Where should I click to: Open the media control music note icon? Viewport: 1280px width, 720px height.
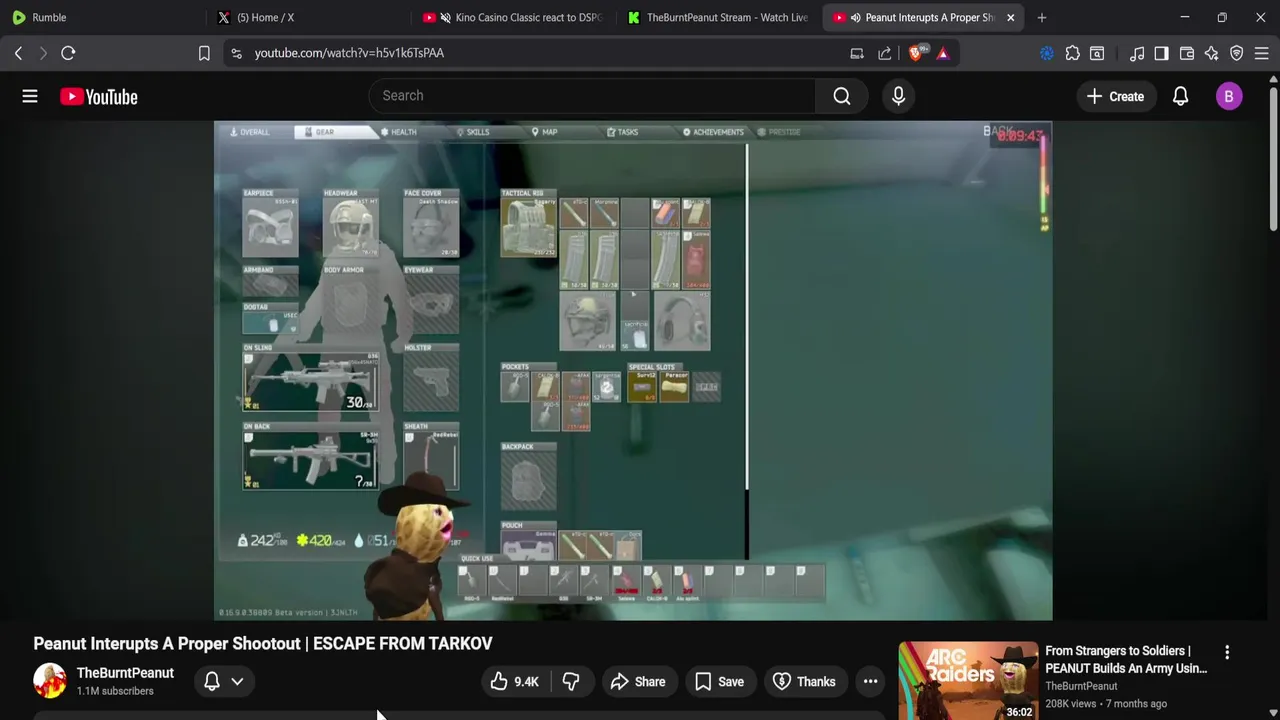[x=1137, y=53]
